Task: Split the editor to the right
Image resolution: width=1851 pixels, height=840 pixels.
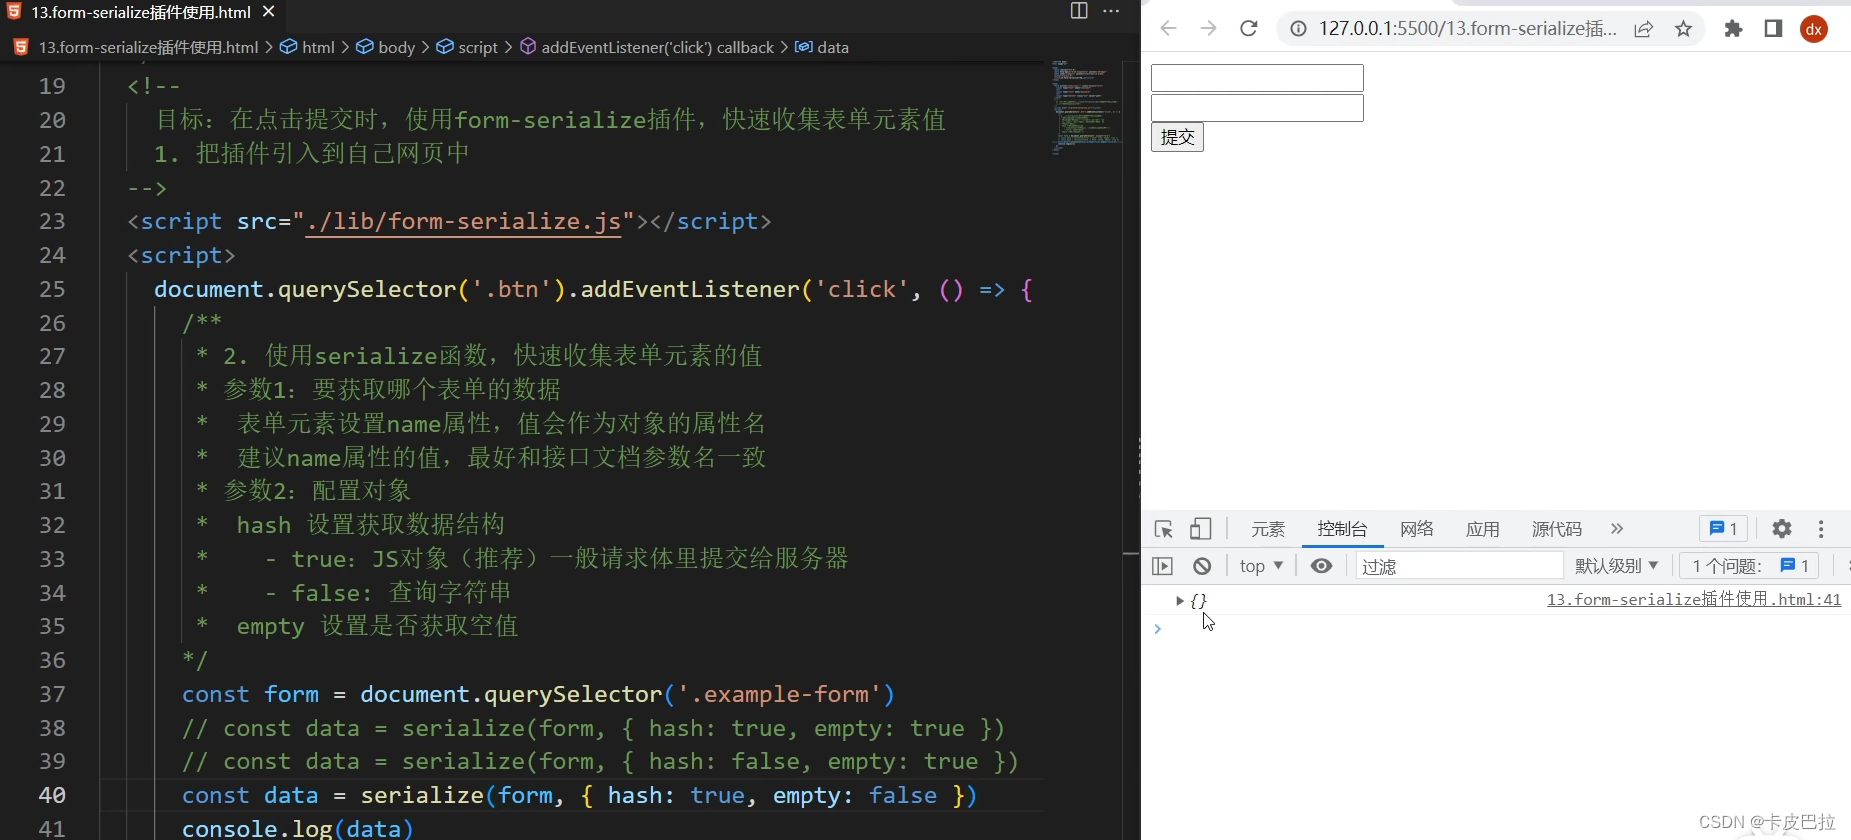Action: pyautogui.click(x=1079, y=11)
